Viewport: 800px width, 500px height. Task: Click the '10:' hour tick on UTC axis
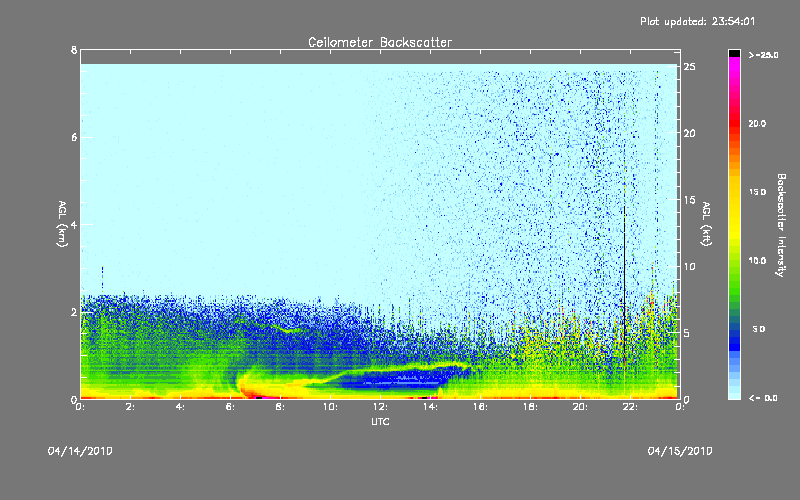click(x=330, y=407)
